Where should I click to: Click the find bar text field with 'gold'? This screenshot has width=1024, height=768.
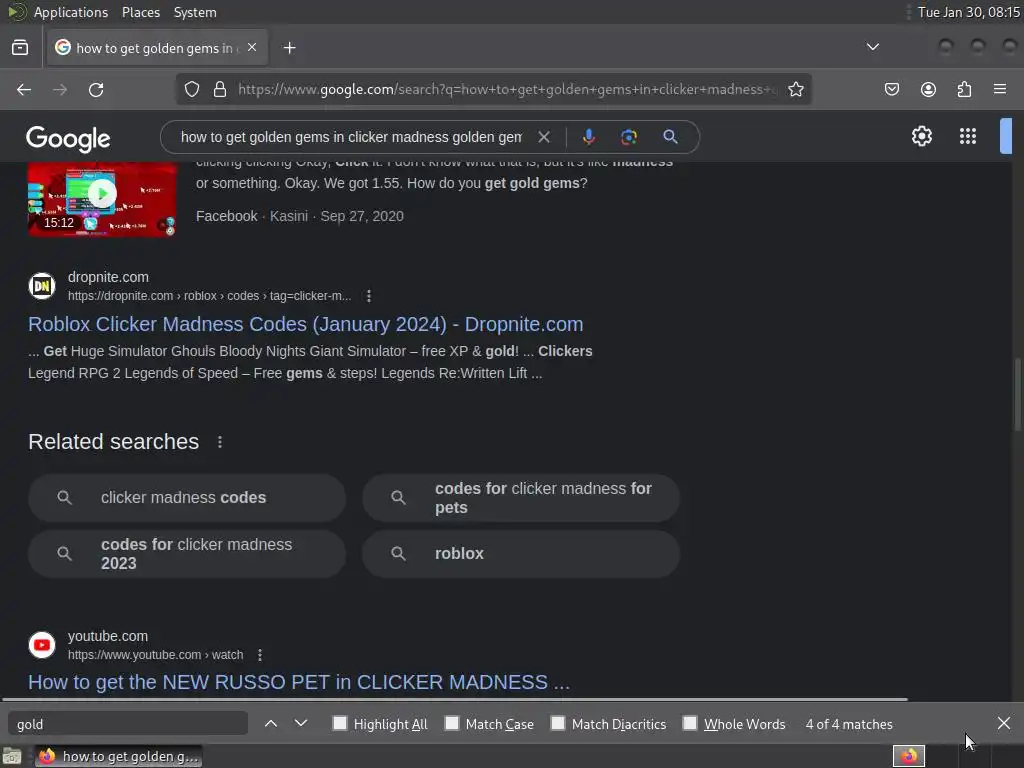[127, 724]
